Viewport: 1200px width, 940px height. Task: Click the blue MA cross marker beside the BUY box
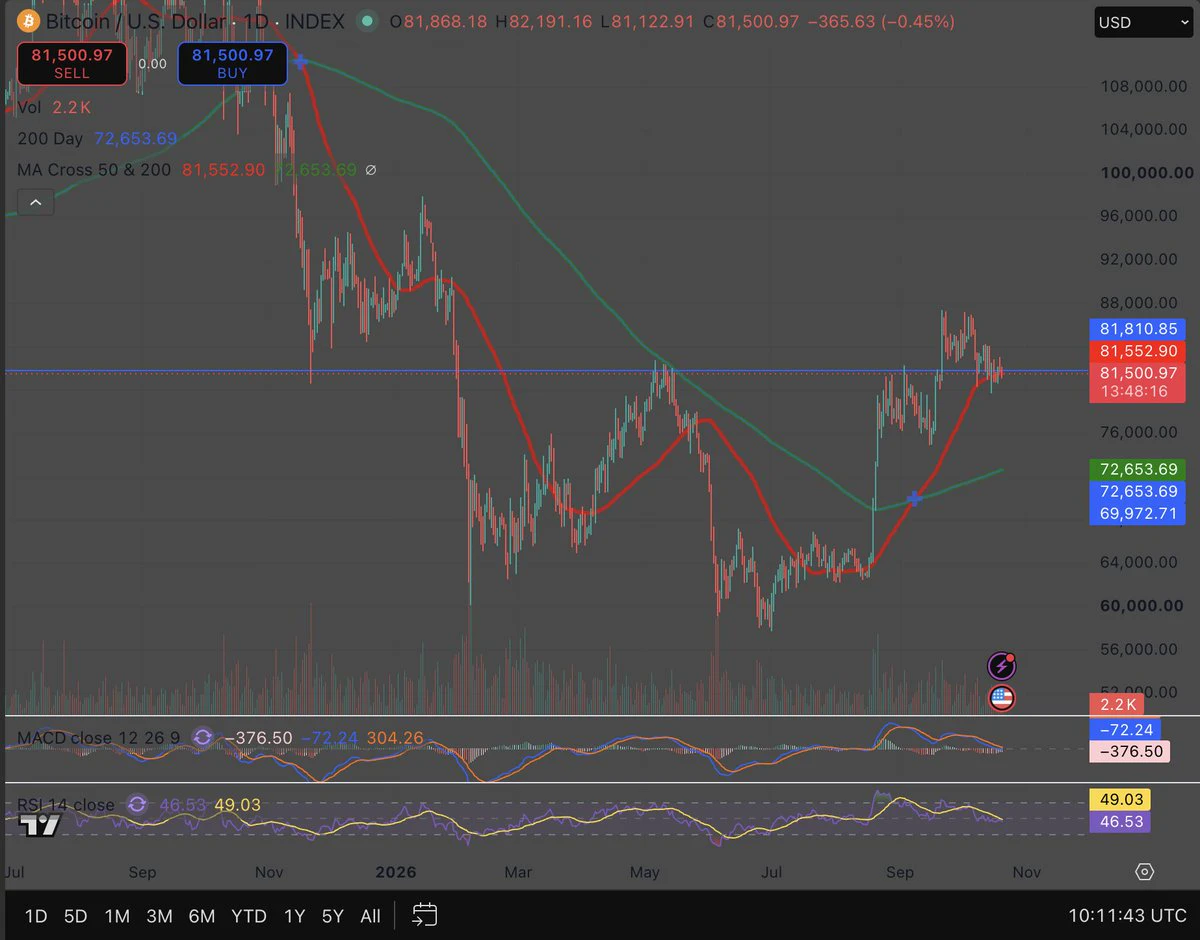(300, 62)
